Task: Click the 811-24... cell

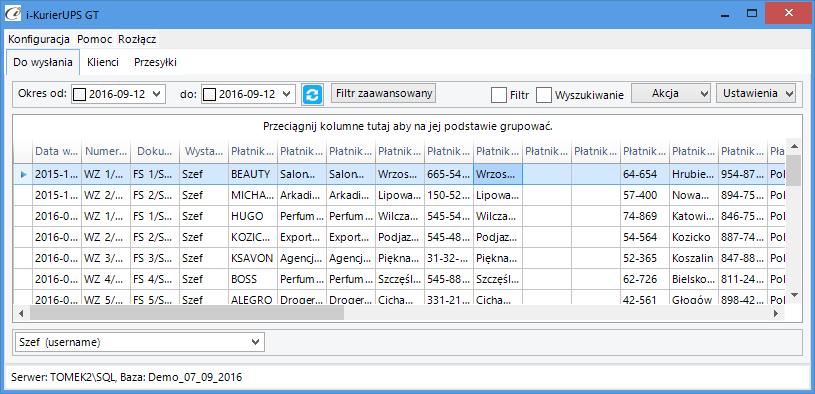Action: tap(743, 279)
